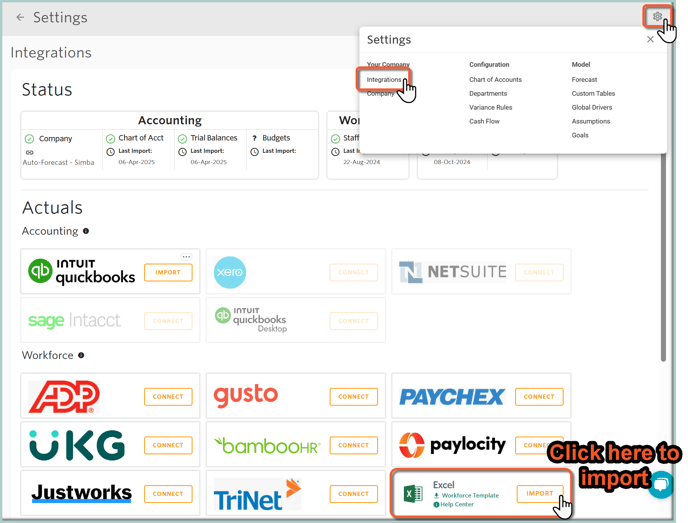
Task: Click the settings gear icon
Action: coord(657,17)
